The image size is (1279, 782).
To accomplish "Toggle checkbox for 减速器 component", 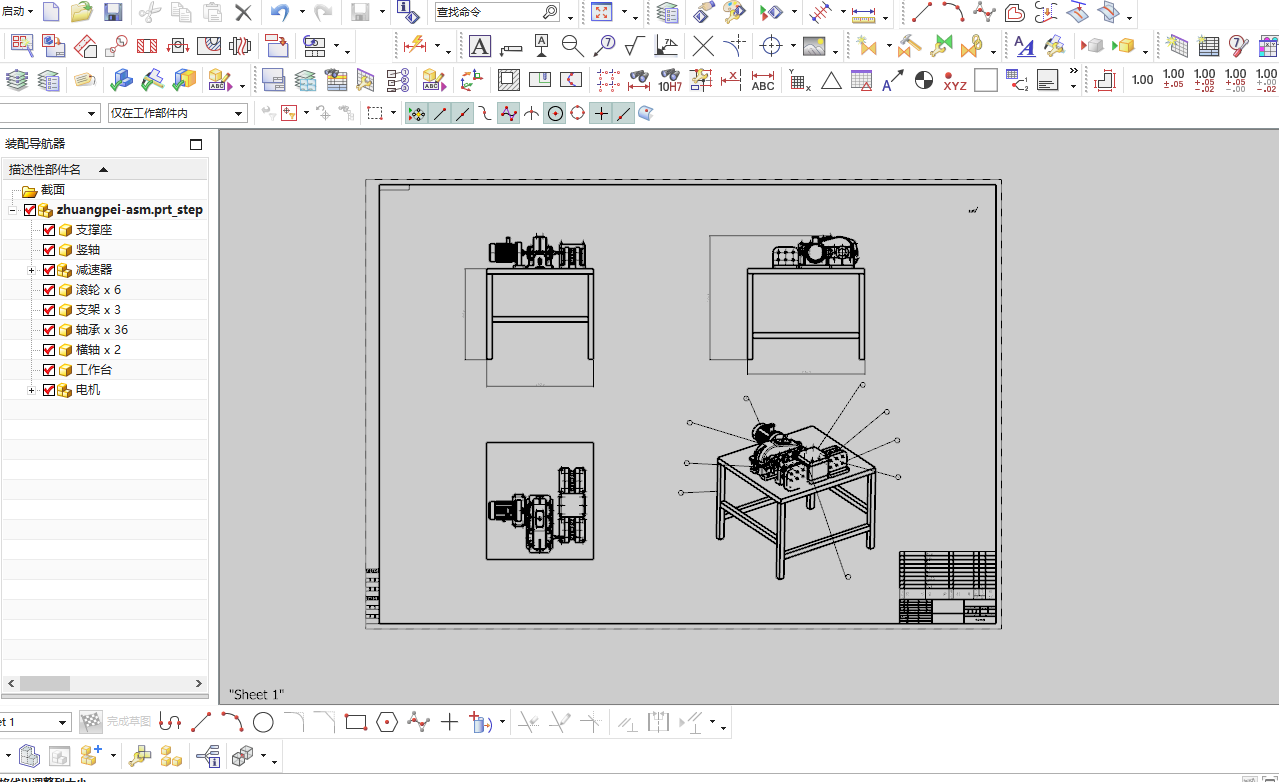I will click(x=49, y=270).
